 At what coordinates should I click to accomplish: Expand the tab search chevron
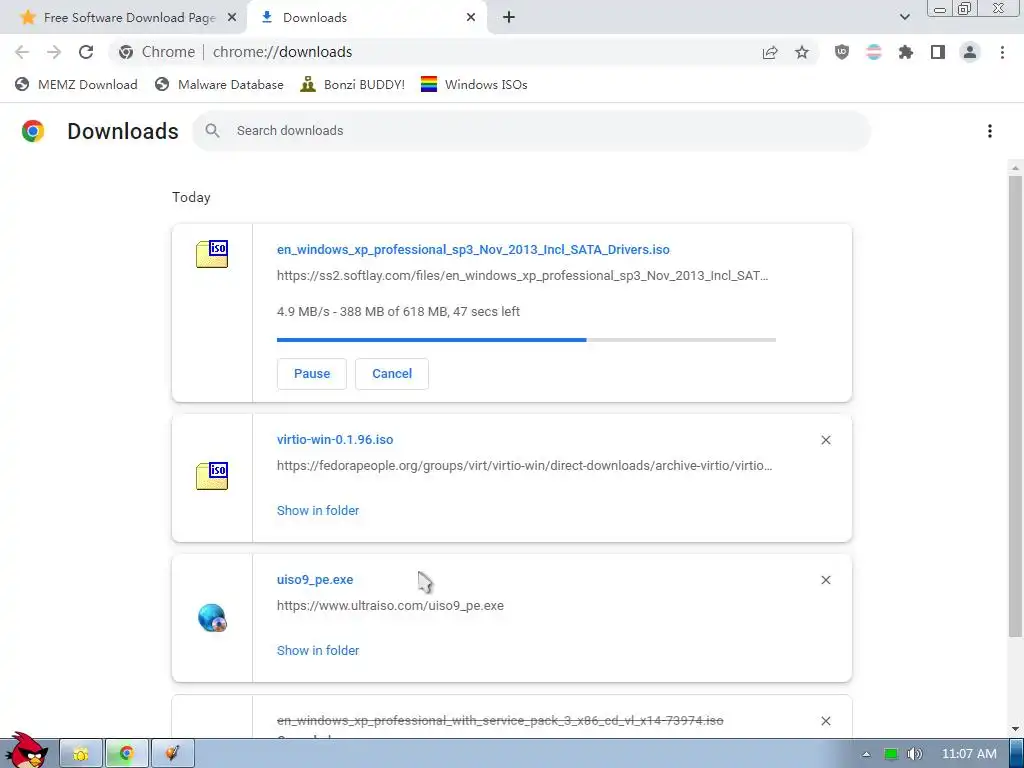click(x=904, y=18)
